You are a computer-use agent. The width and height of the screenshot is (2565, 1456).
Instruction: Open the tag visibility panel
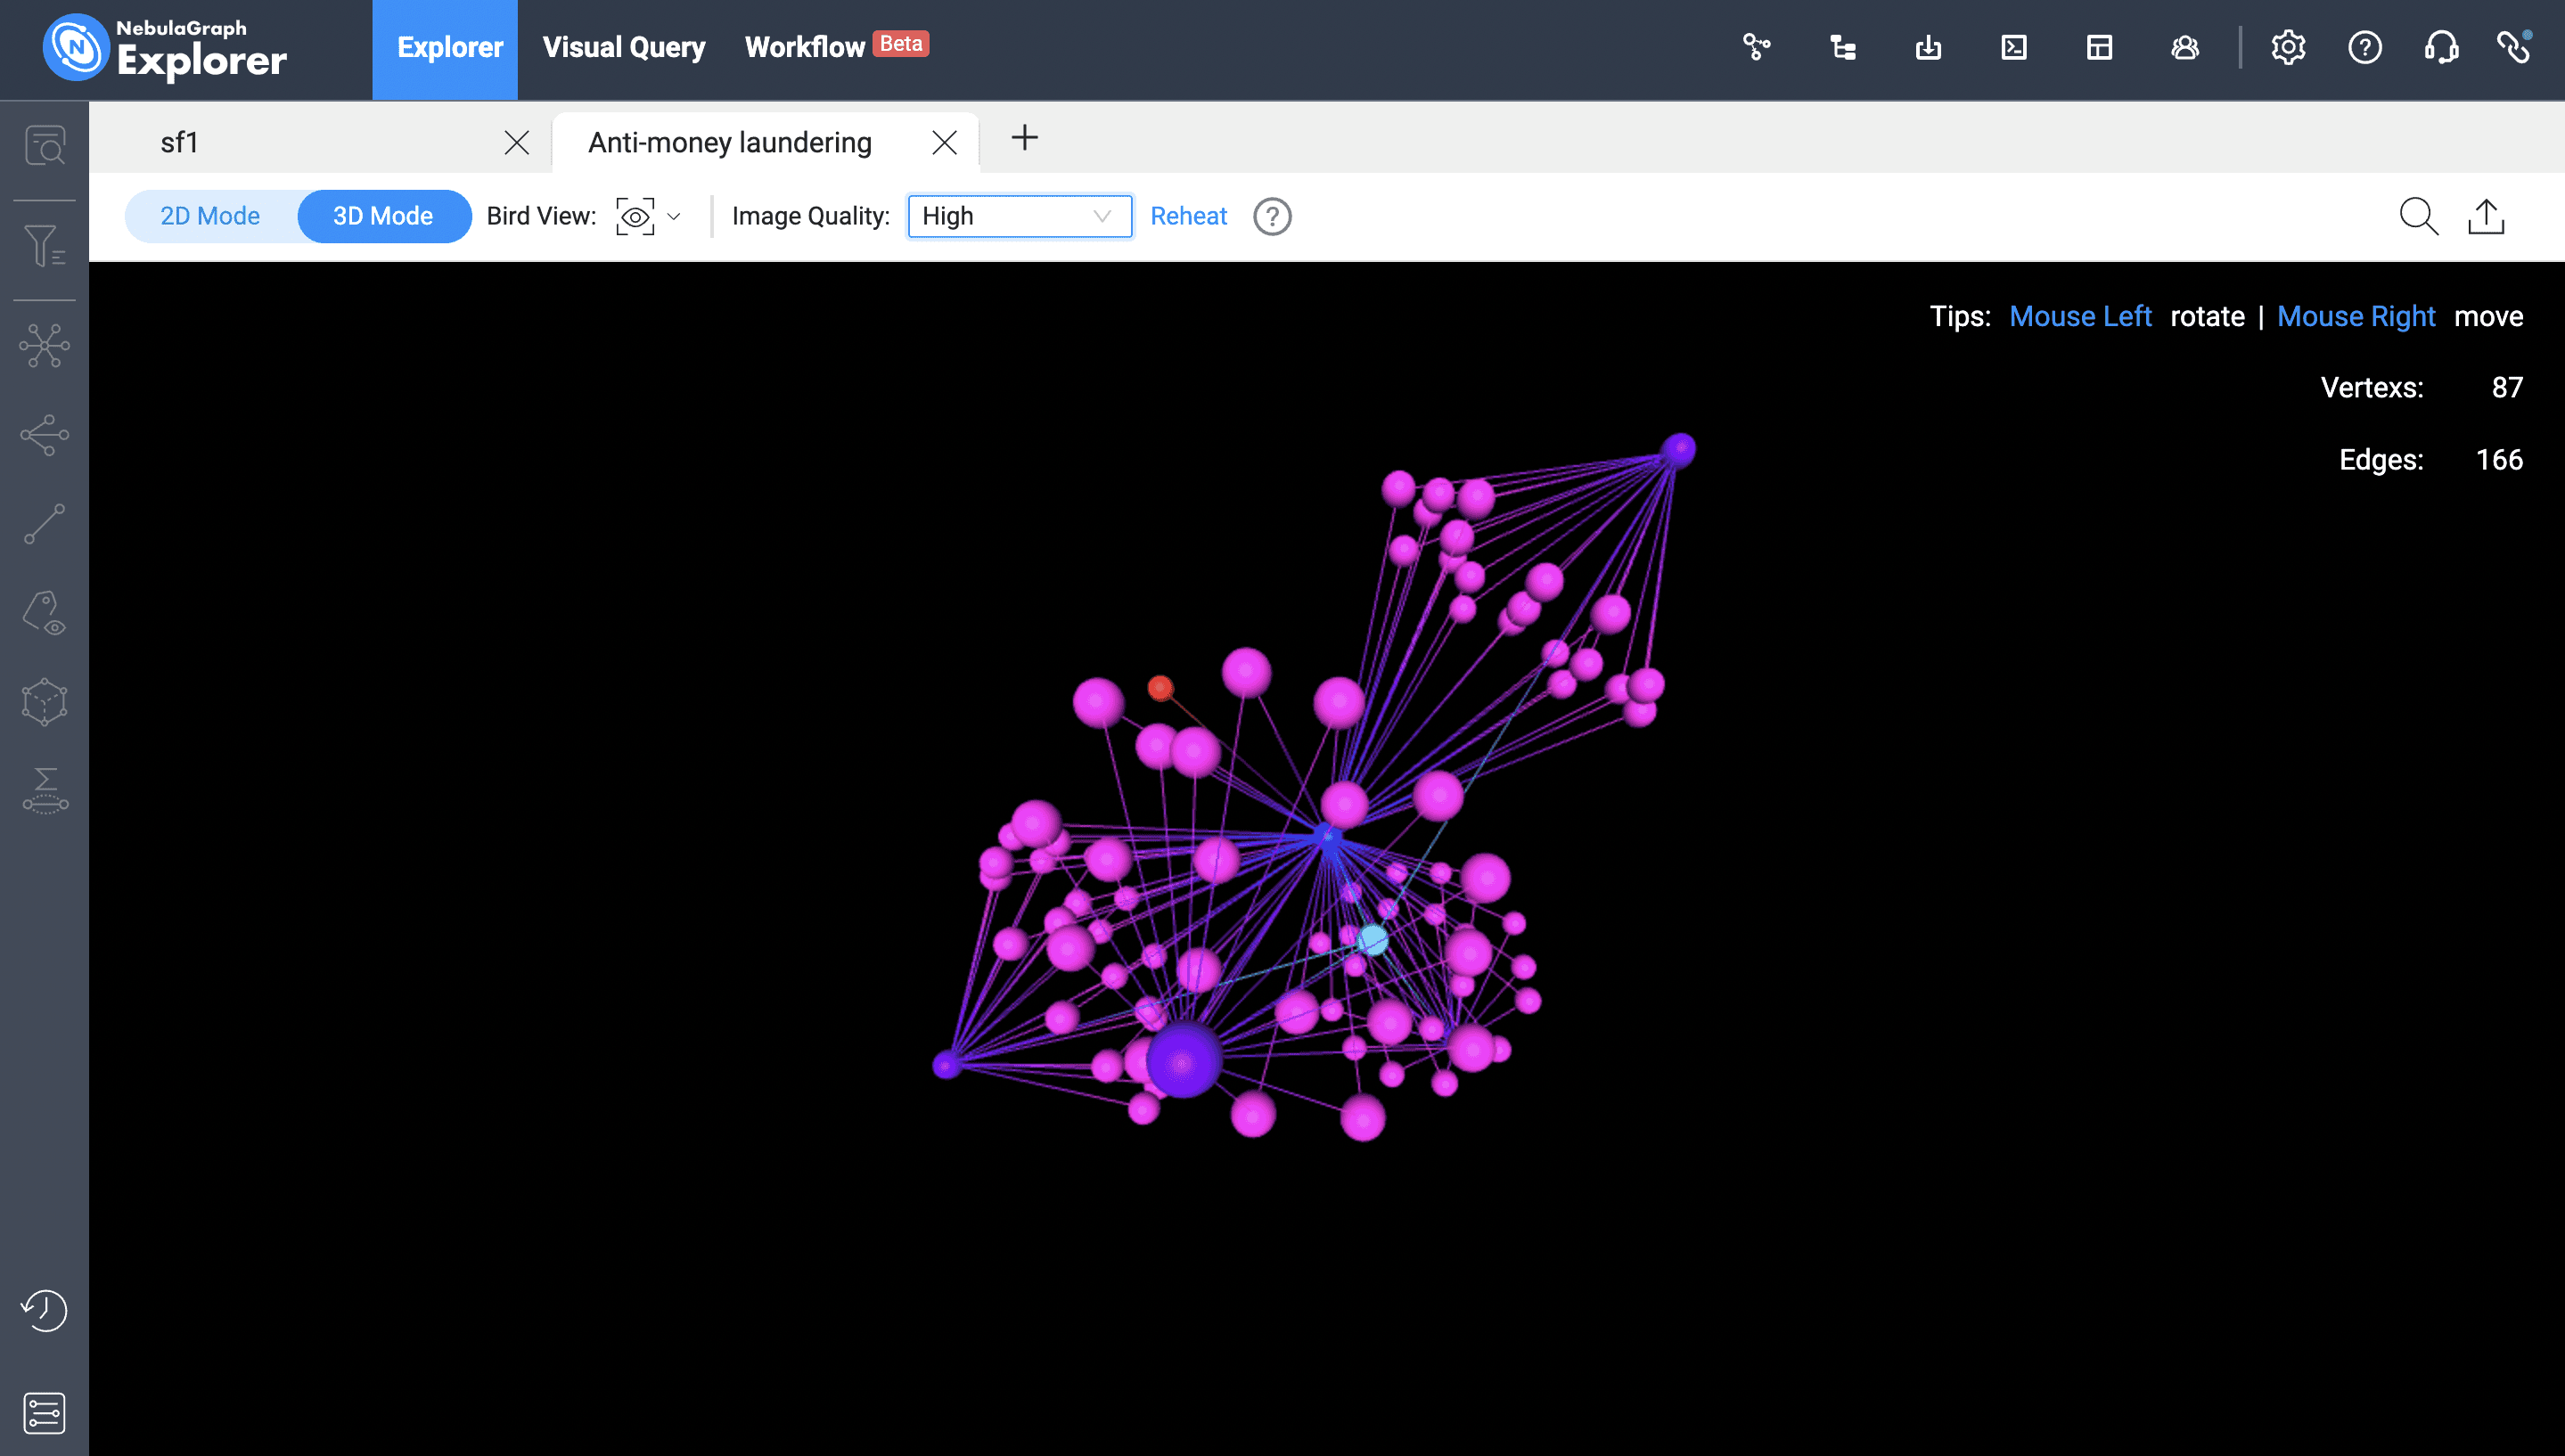click(x=45, y=613)
